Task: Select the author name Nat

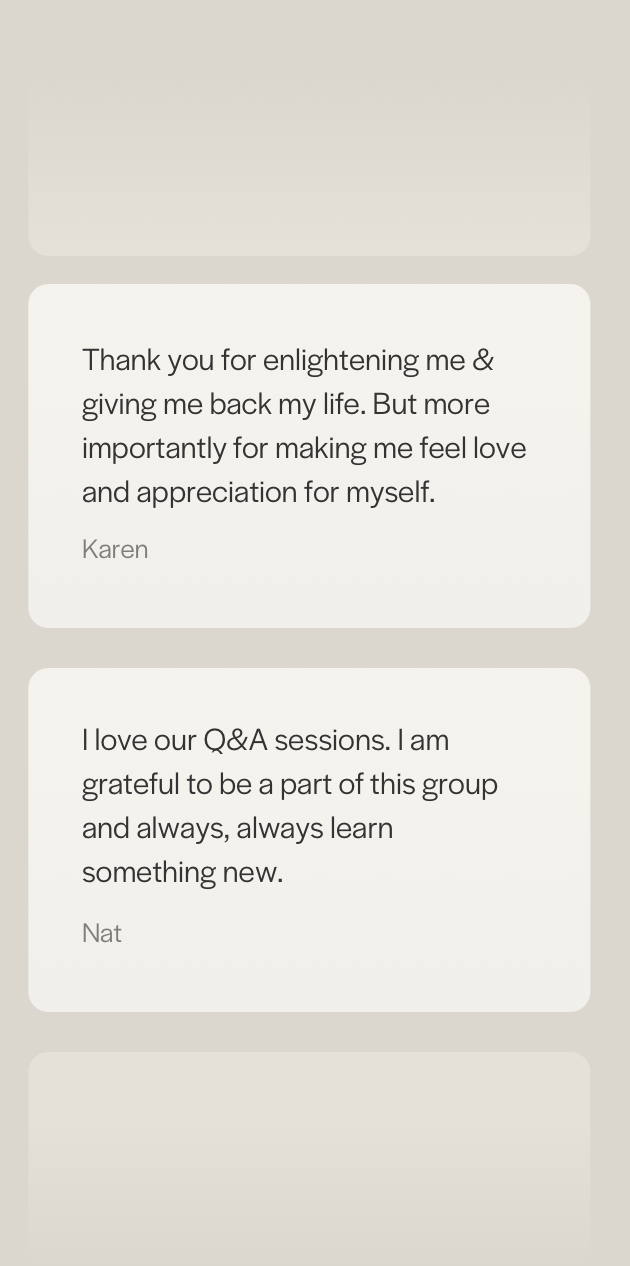Action: tap(102, 933)
